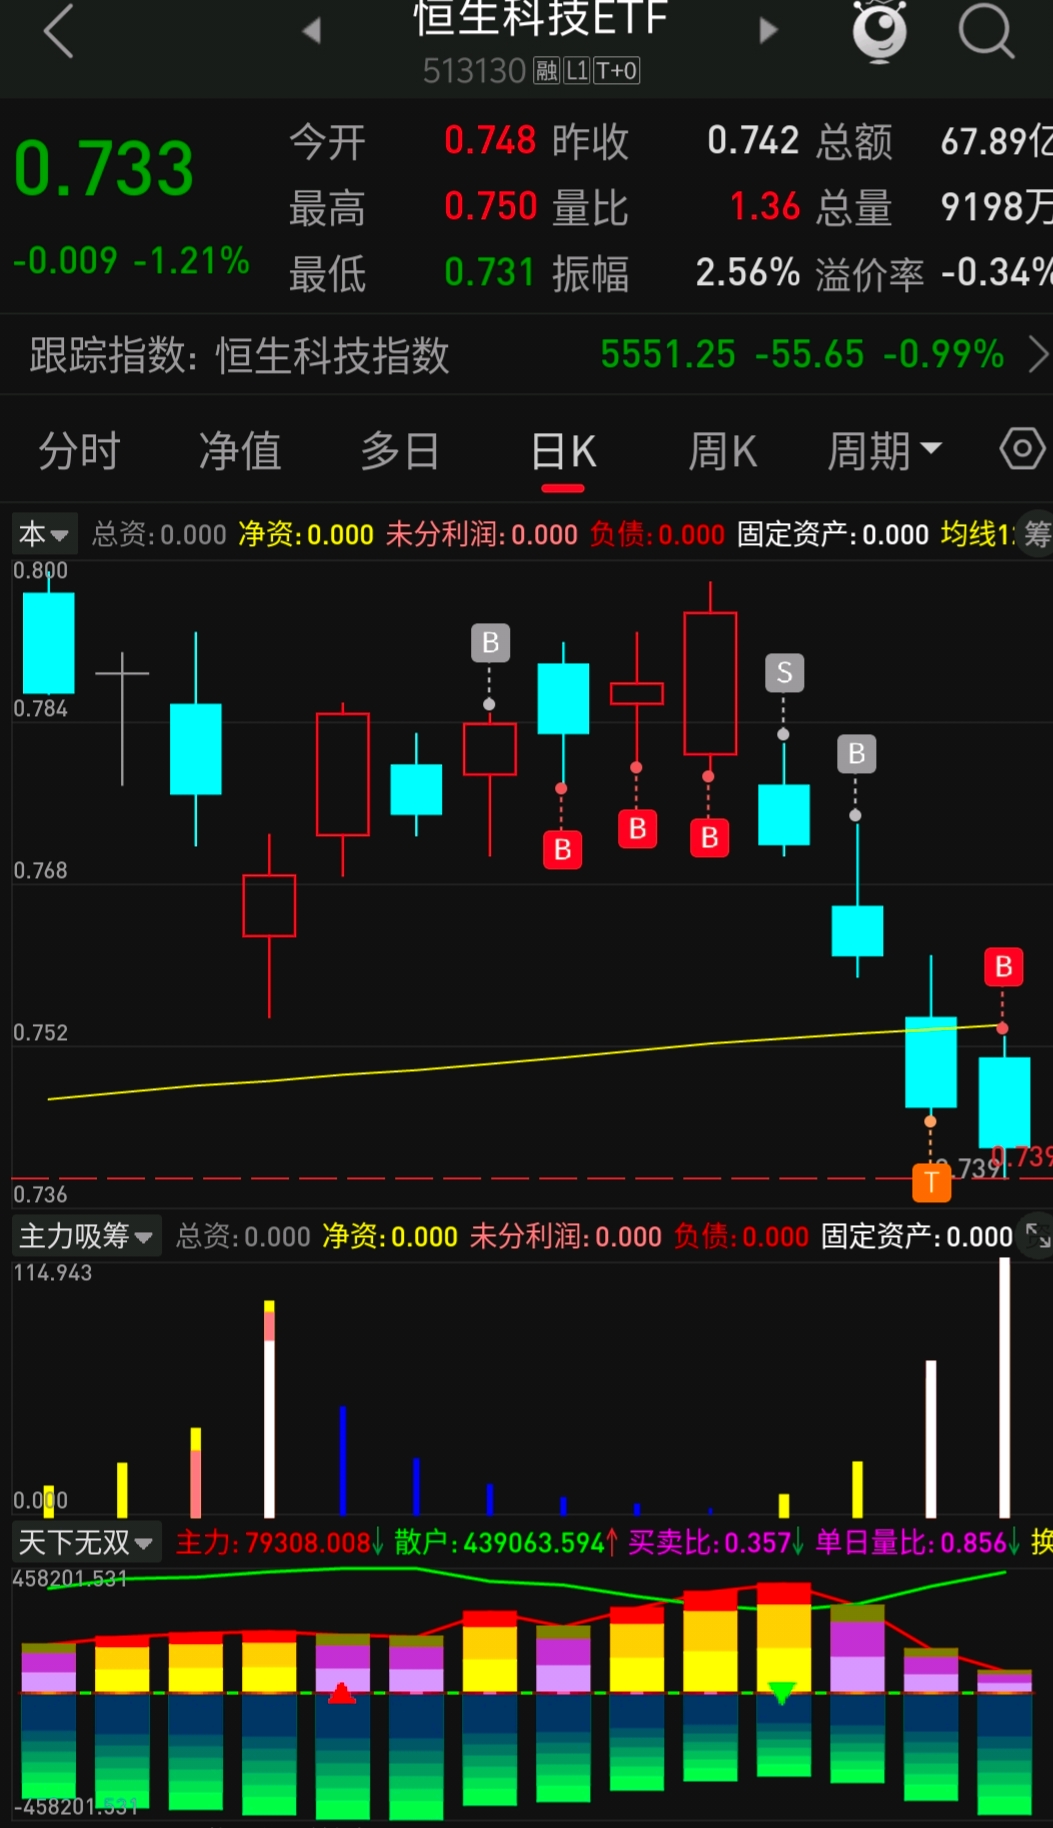Switch to 周K weekly candlestick tab
The image size is (1053, 1828).
click(723, 452)
